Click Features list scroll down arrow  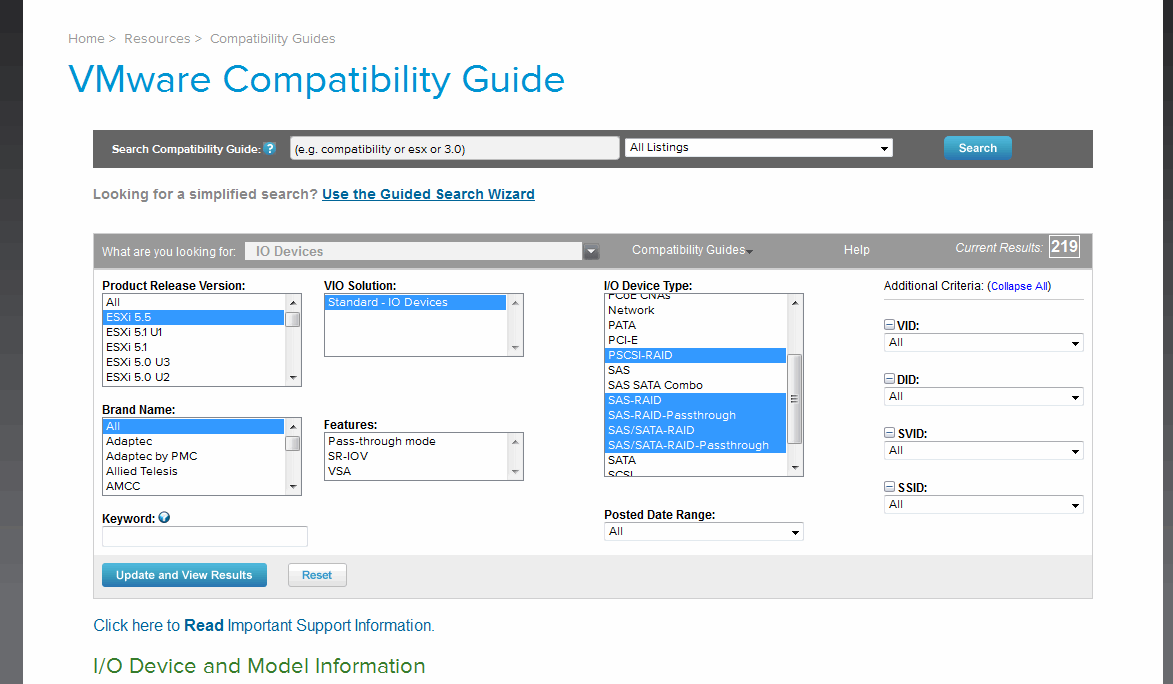click(x=515, y=471)
